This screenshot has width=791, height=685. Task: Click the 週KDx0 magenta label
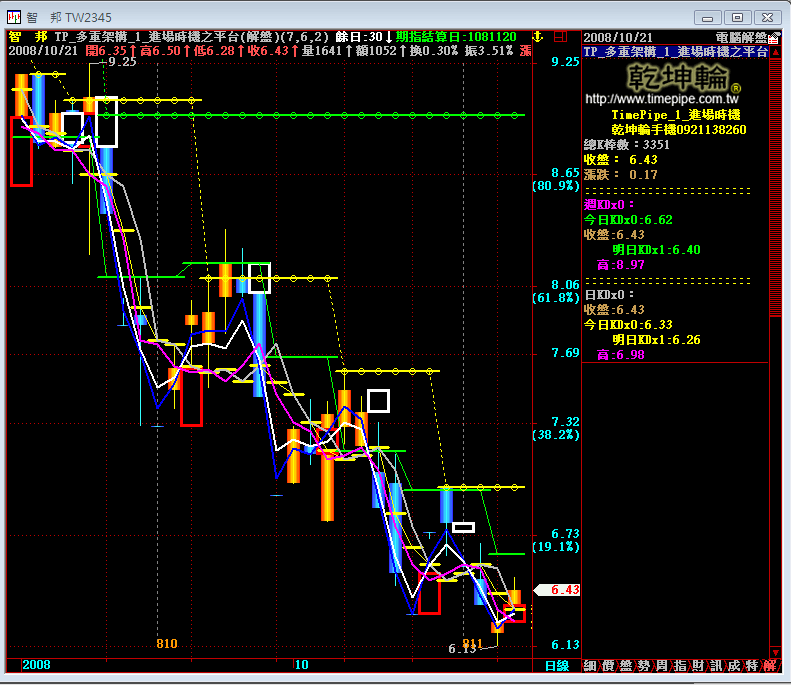pyautogui.click(x=609, y=205)
